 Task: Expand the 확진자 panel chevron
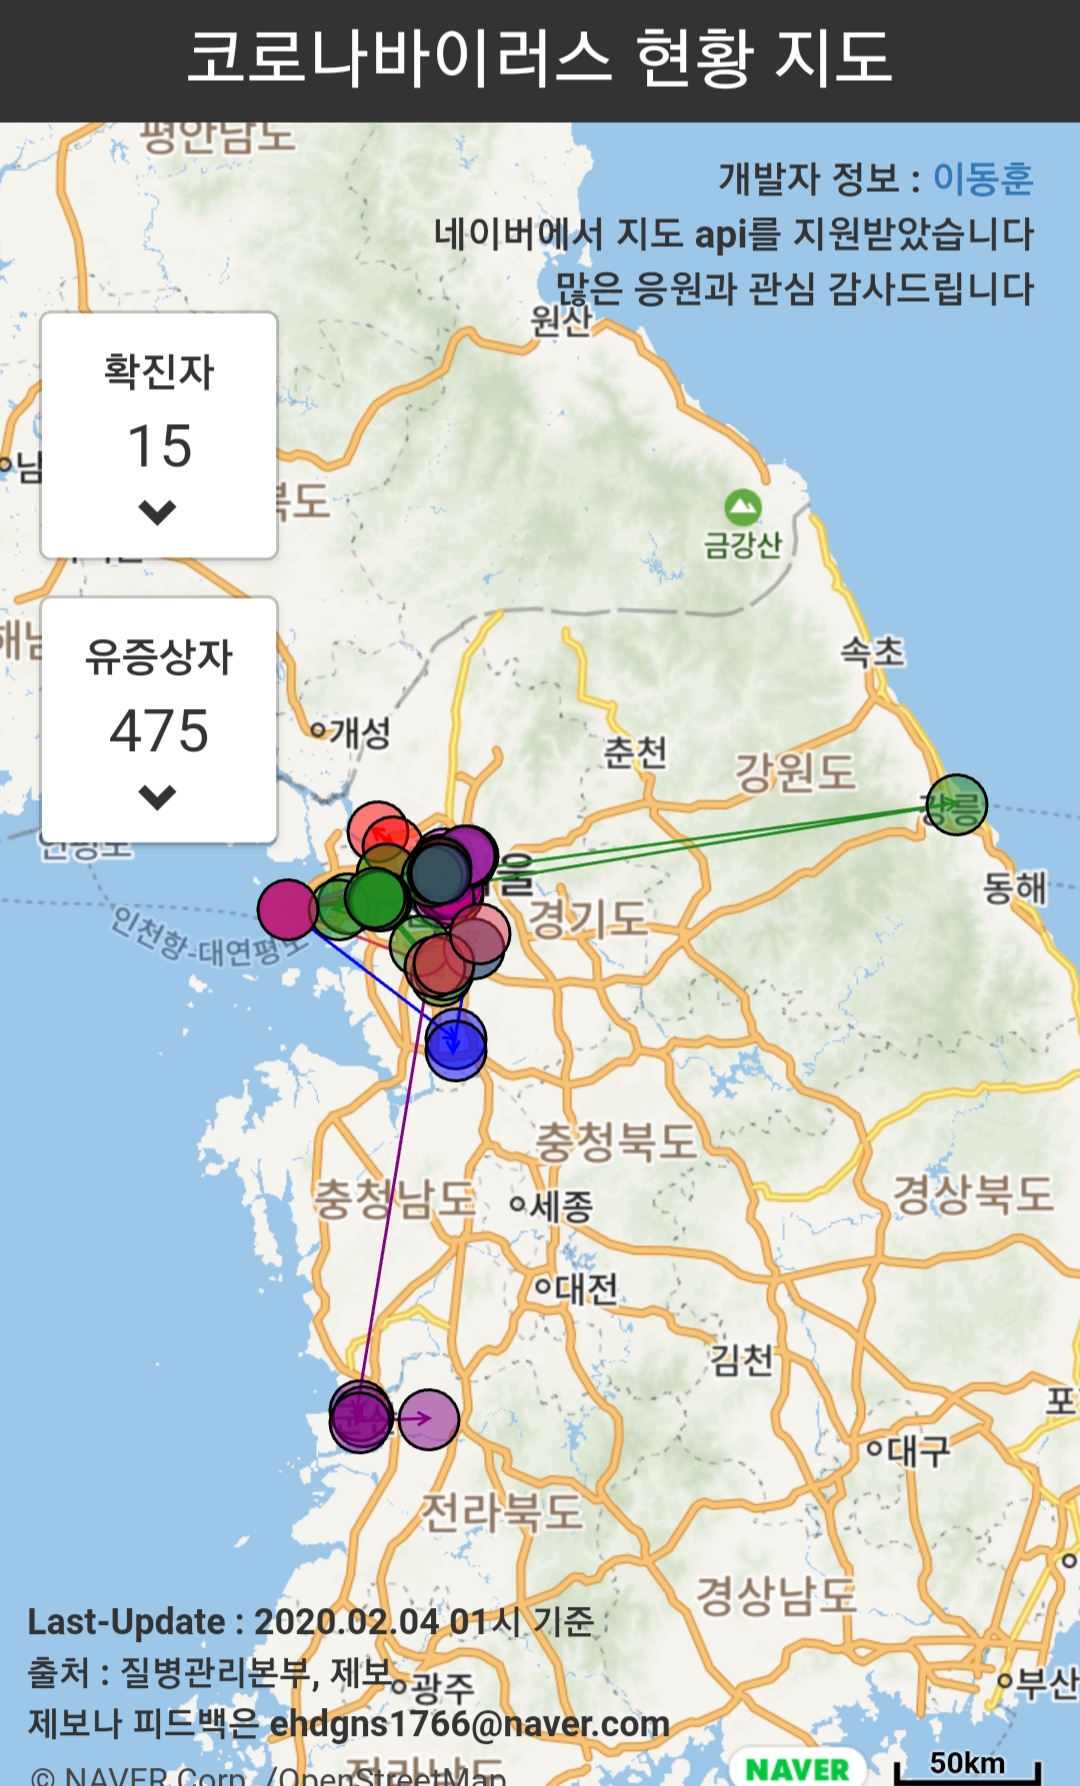click(x=158, y=512)
